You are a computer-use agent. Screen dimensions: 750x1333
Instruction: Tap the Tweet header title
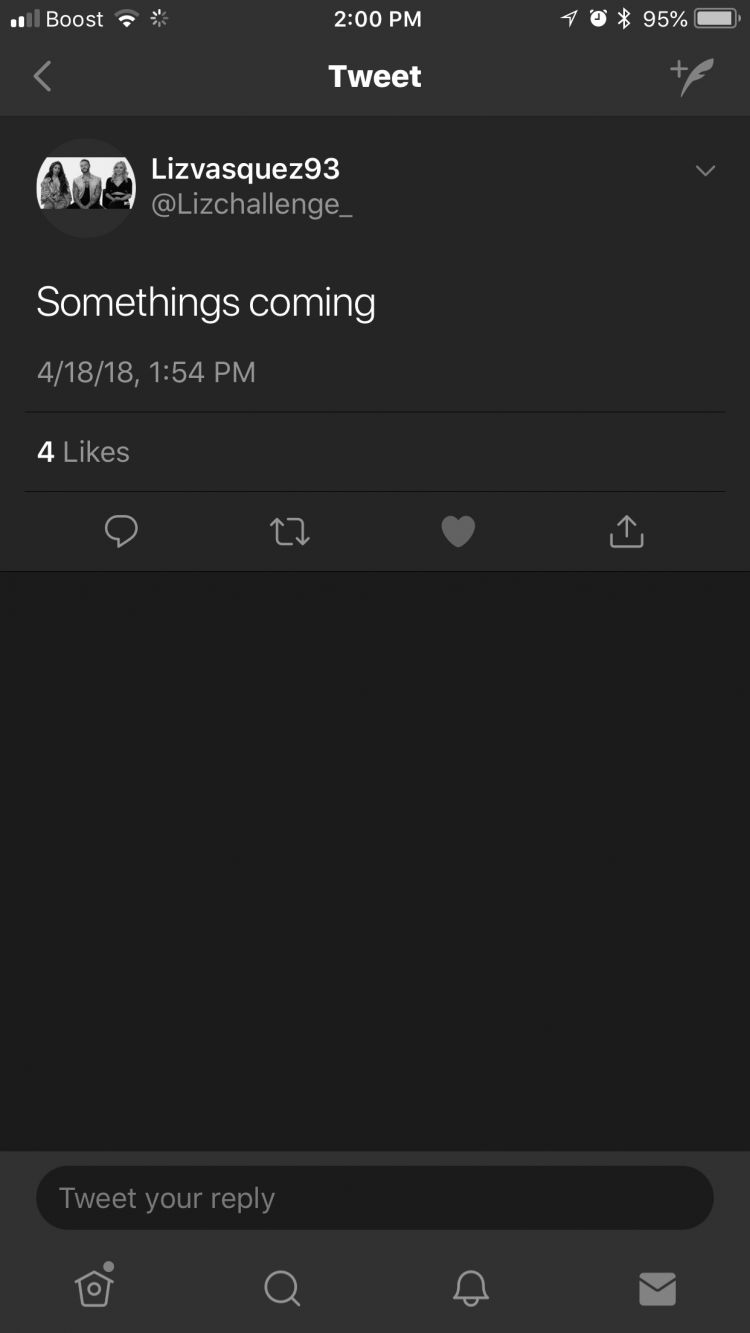375,76
